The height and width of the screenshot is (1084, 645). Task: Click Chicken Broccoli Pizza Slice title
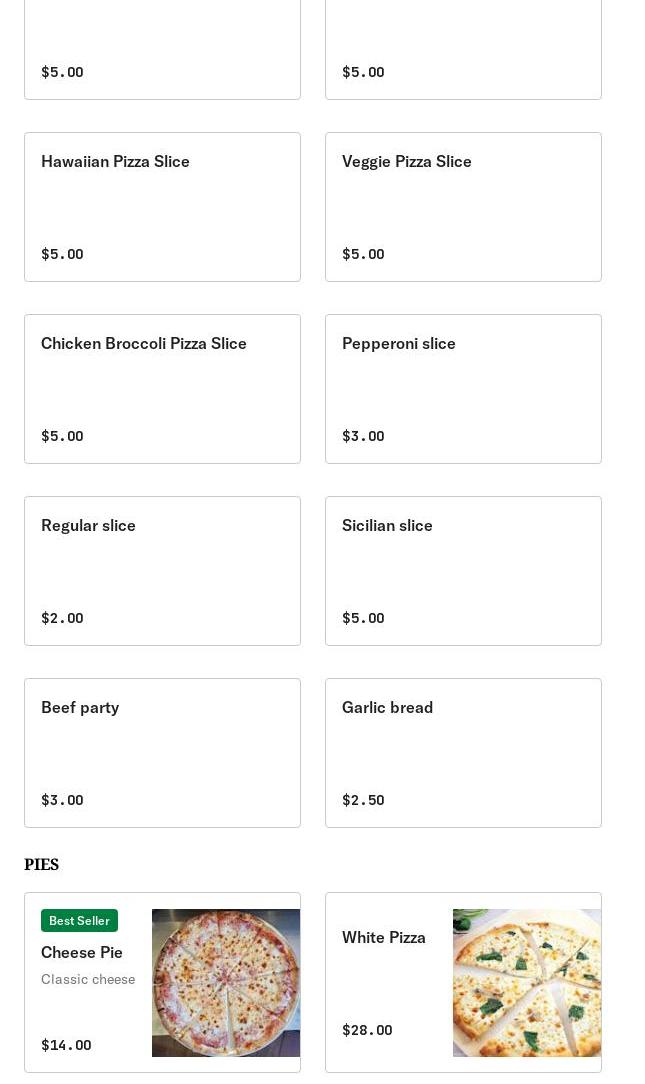pyautogui.click(x=144, y=343)
